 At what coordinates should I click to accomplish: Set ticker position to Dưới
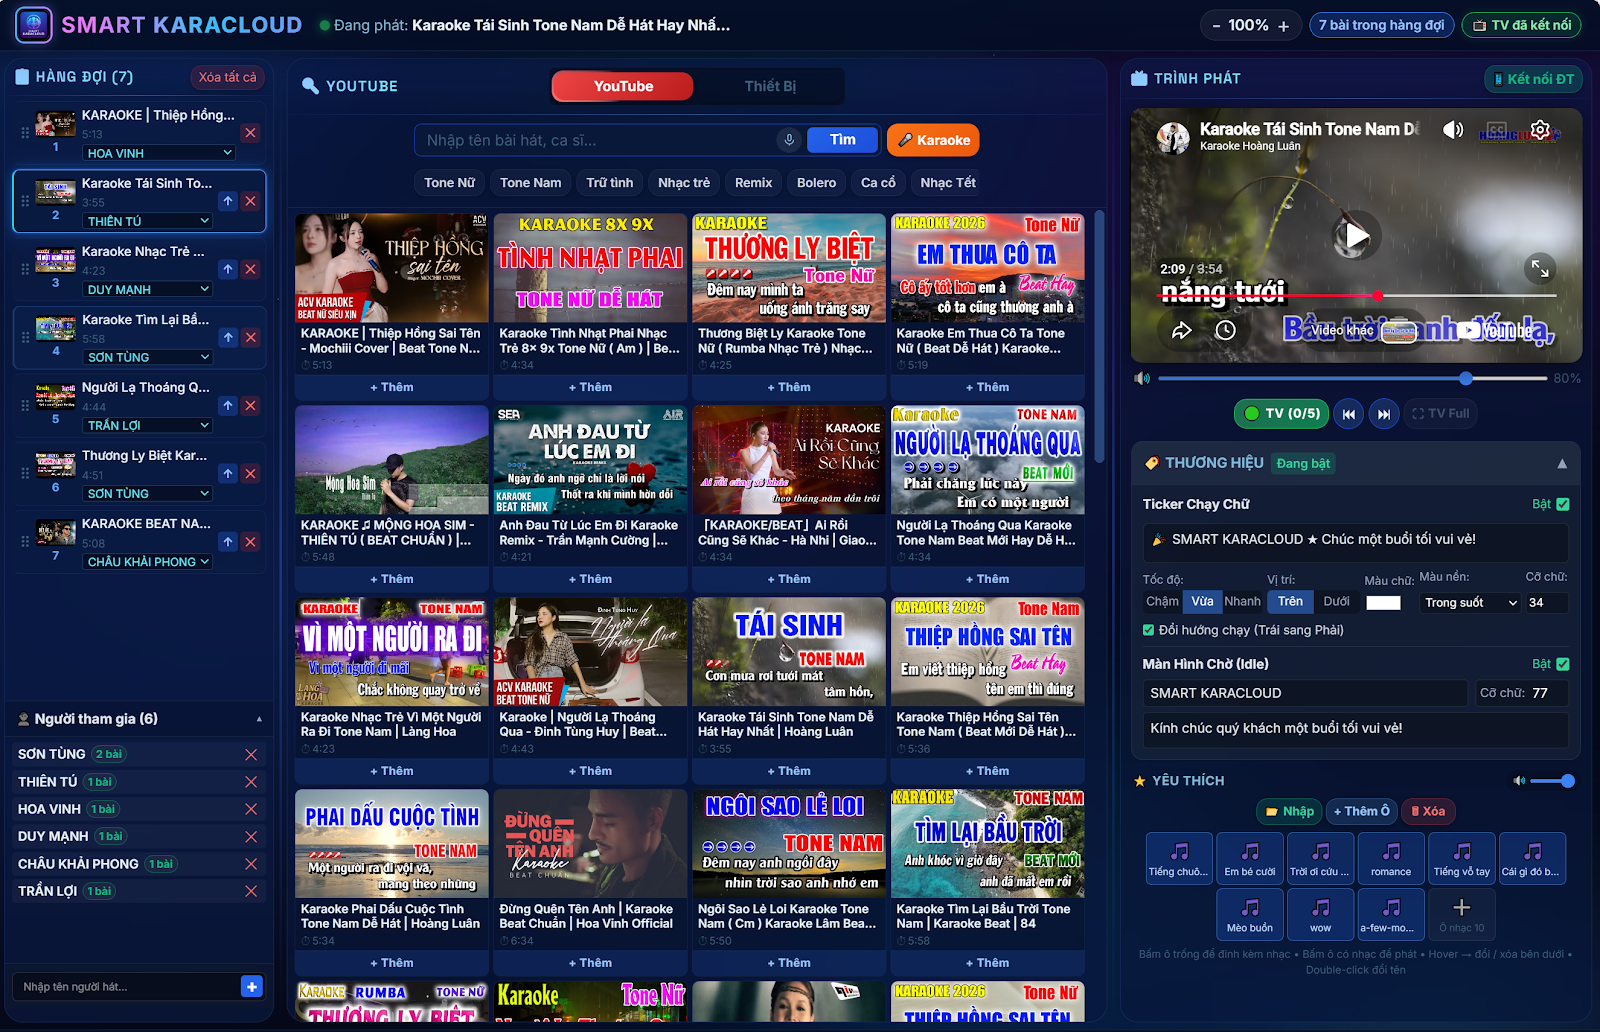coord(1336,602)
